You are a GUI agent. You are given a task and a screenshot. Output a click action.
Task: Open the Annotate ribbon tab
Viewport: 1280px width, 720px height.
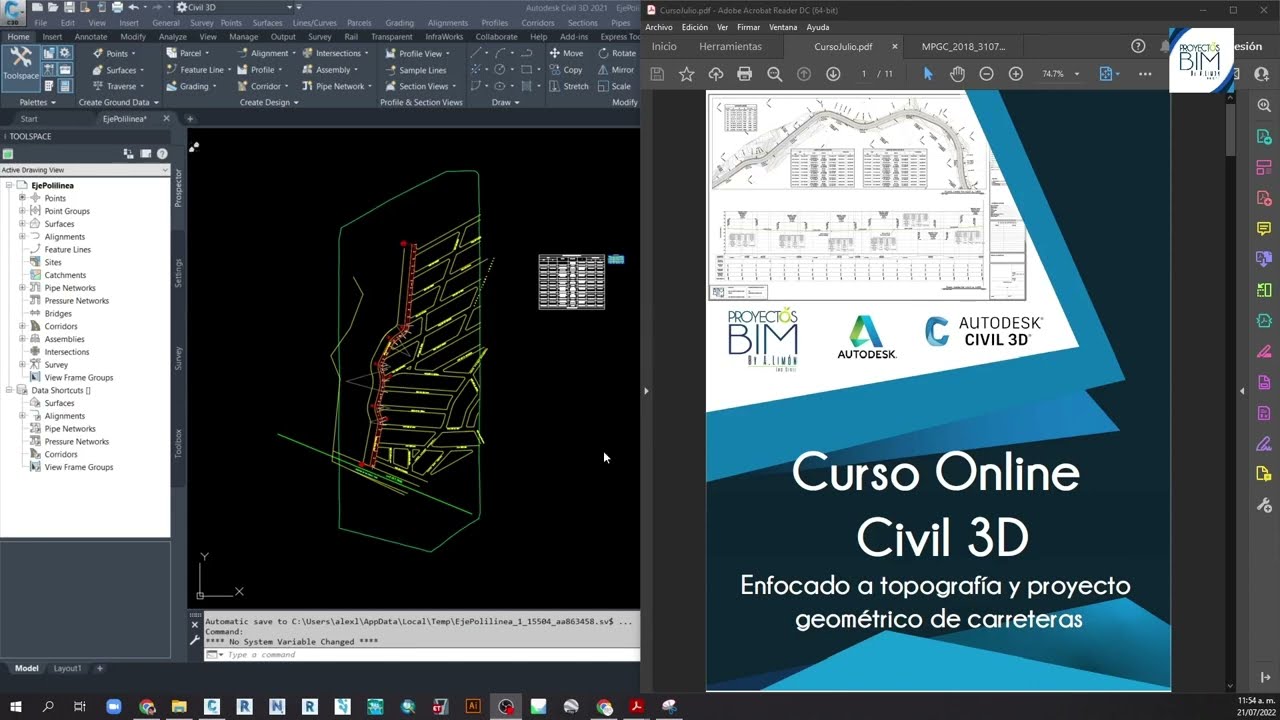click(x=91, y=36)
